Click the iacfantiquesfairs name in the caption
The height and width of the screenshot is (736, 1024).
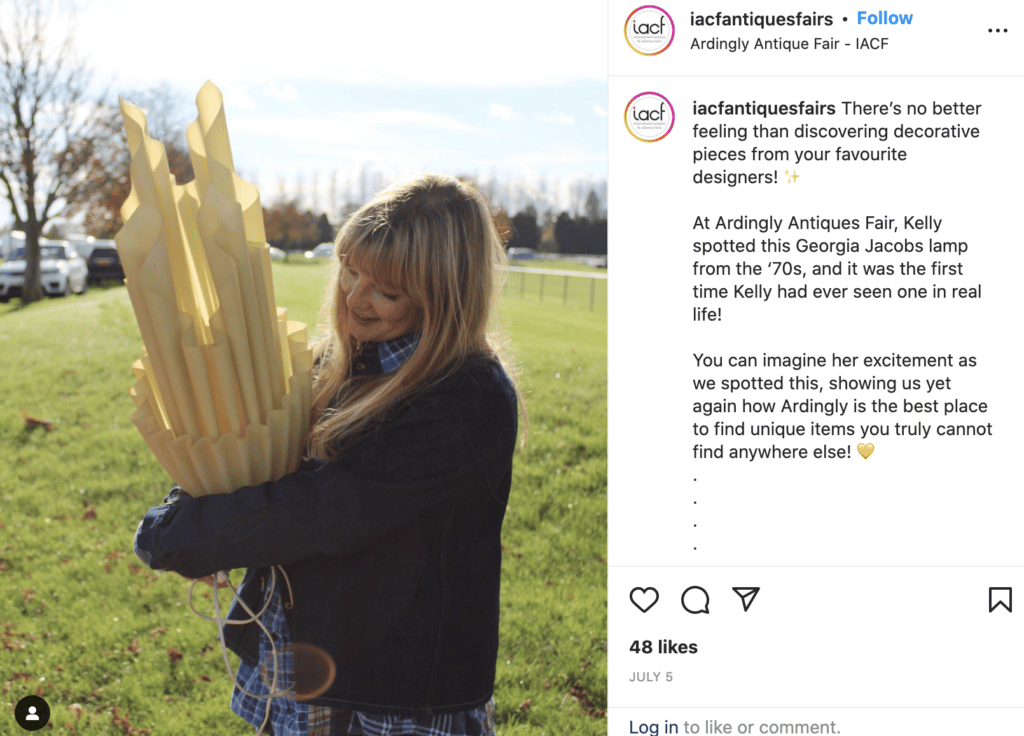point(763,108)
